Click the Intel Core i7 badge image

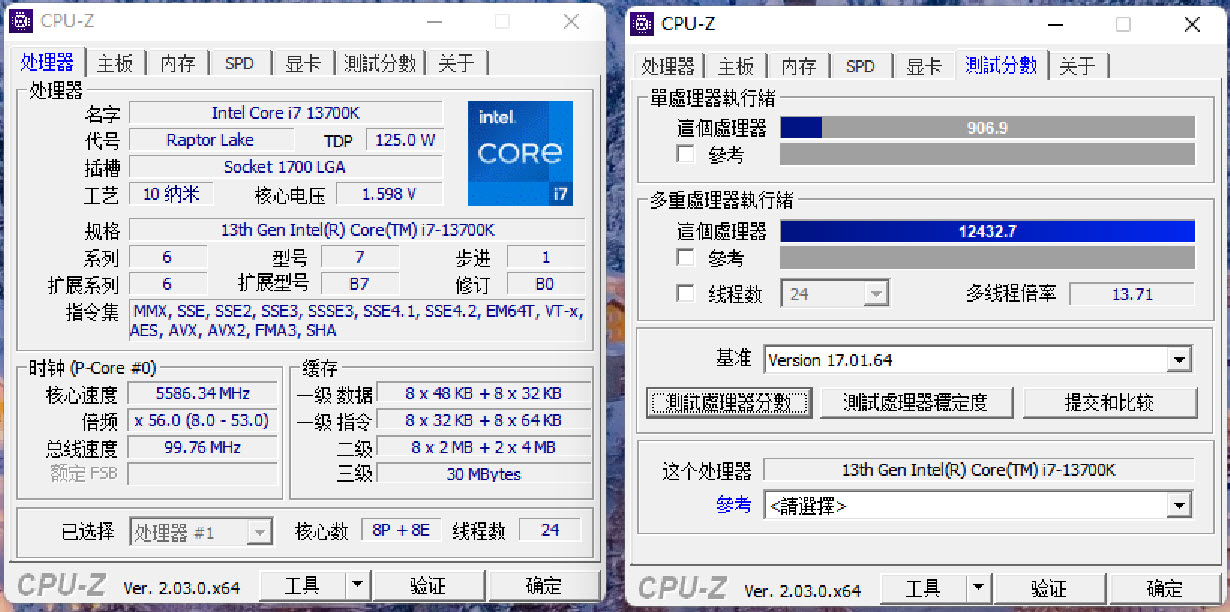[x=520, y=151]
